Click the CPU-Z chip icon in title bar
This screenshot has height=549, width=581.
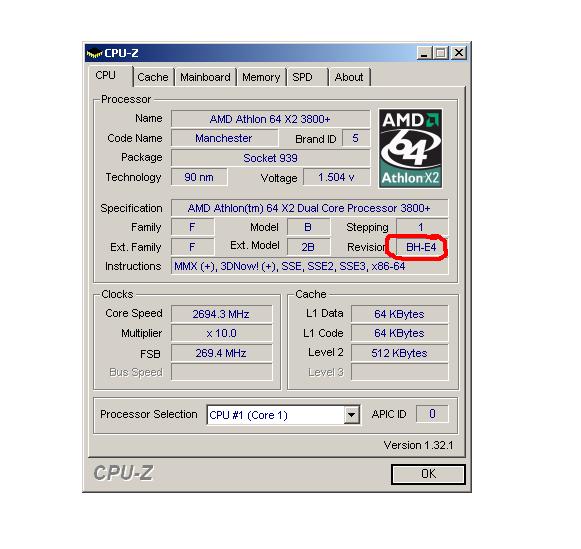[94, 53]
